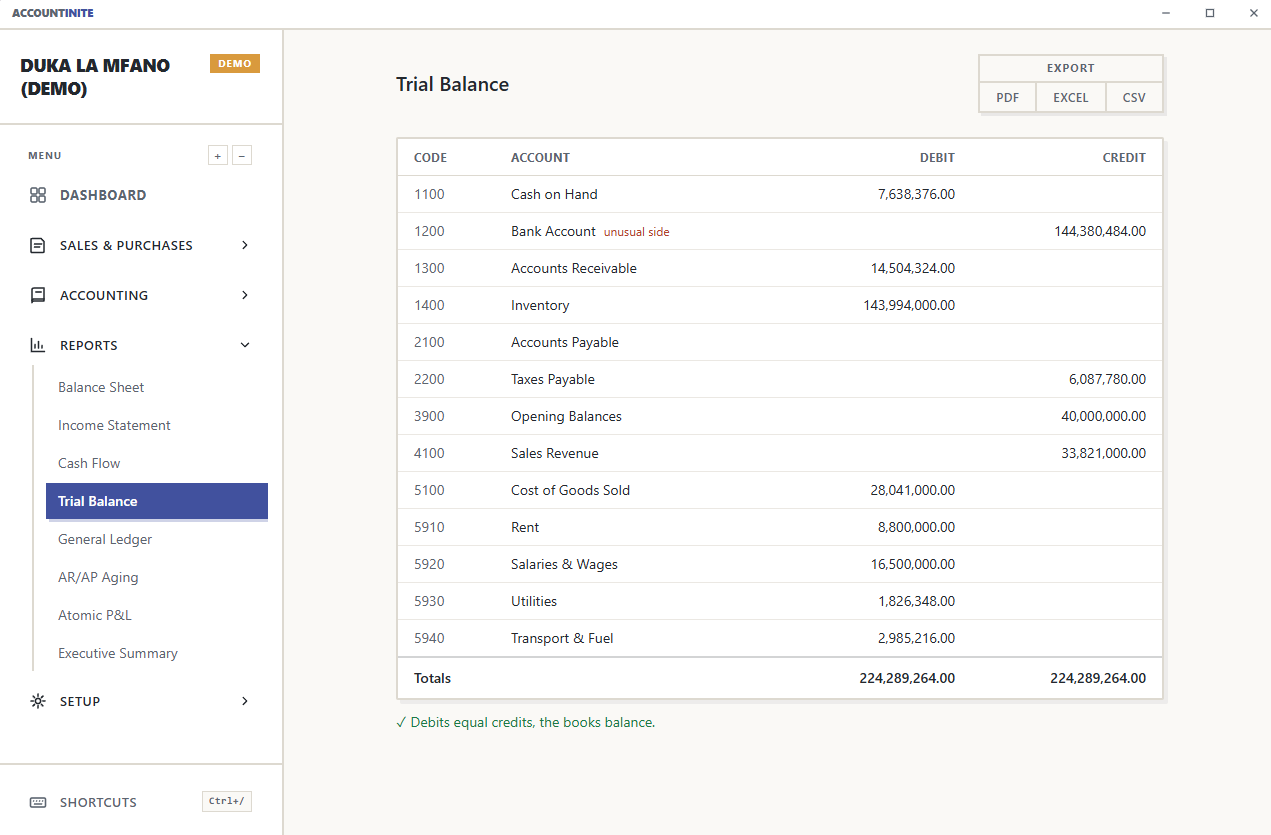Click the account code 5940
Screen dimensions: 1271x835
point(429,638)
